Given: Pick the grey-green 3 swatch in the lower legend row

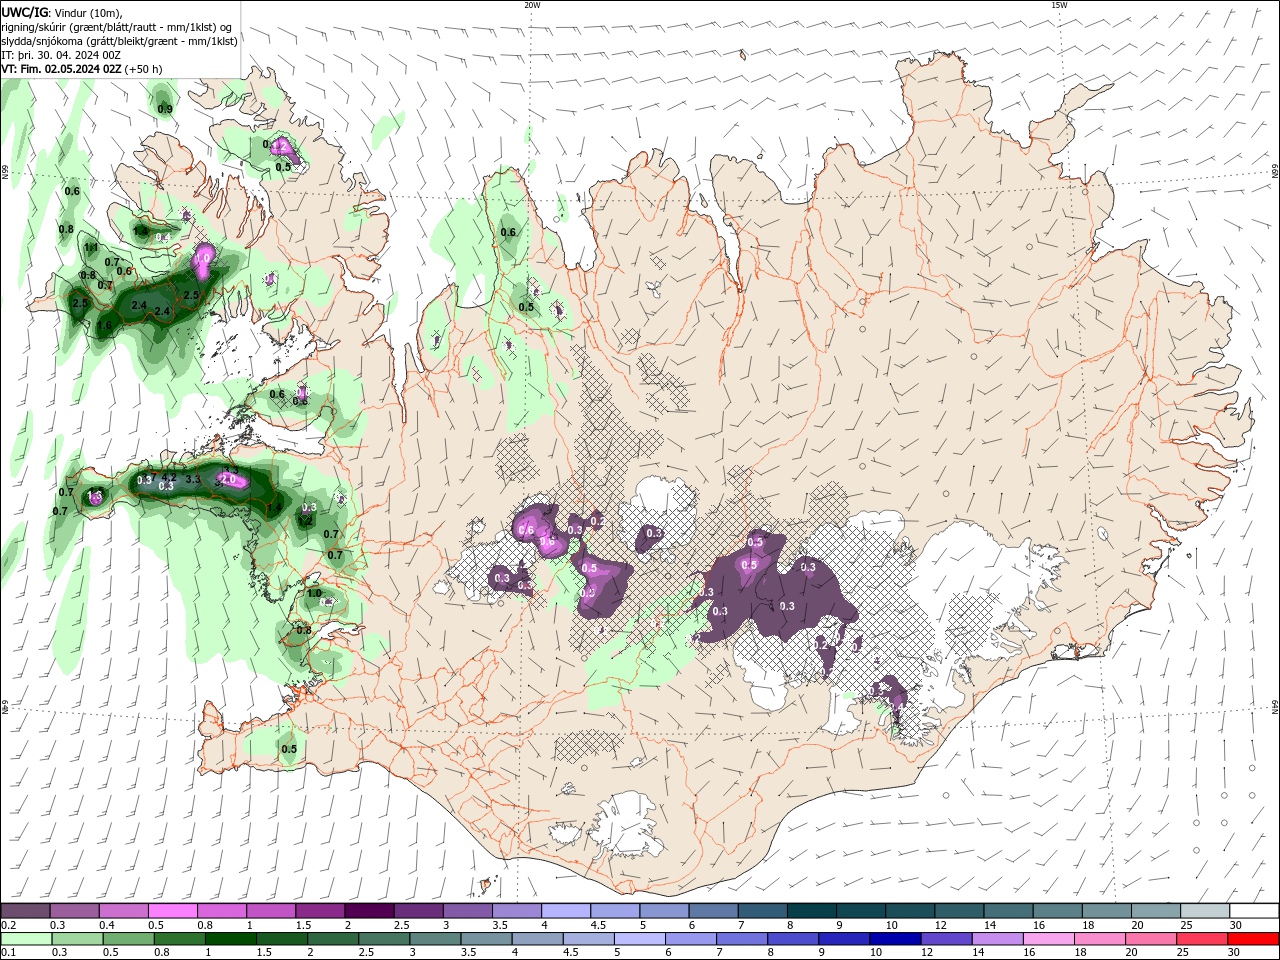Looking at the screenshot, I should pyautogui.click(x=435, y=939).
